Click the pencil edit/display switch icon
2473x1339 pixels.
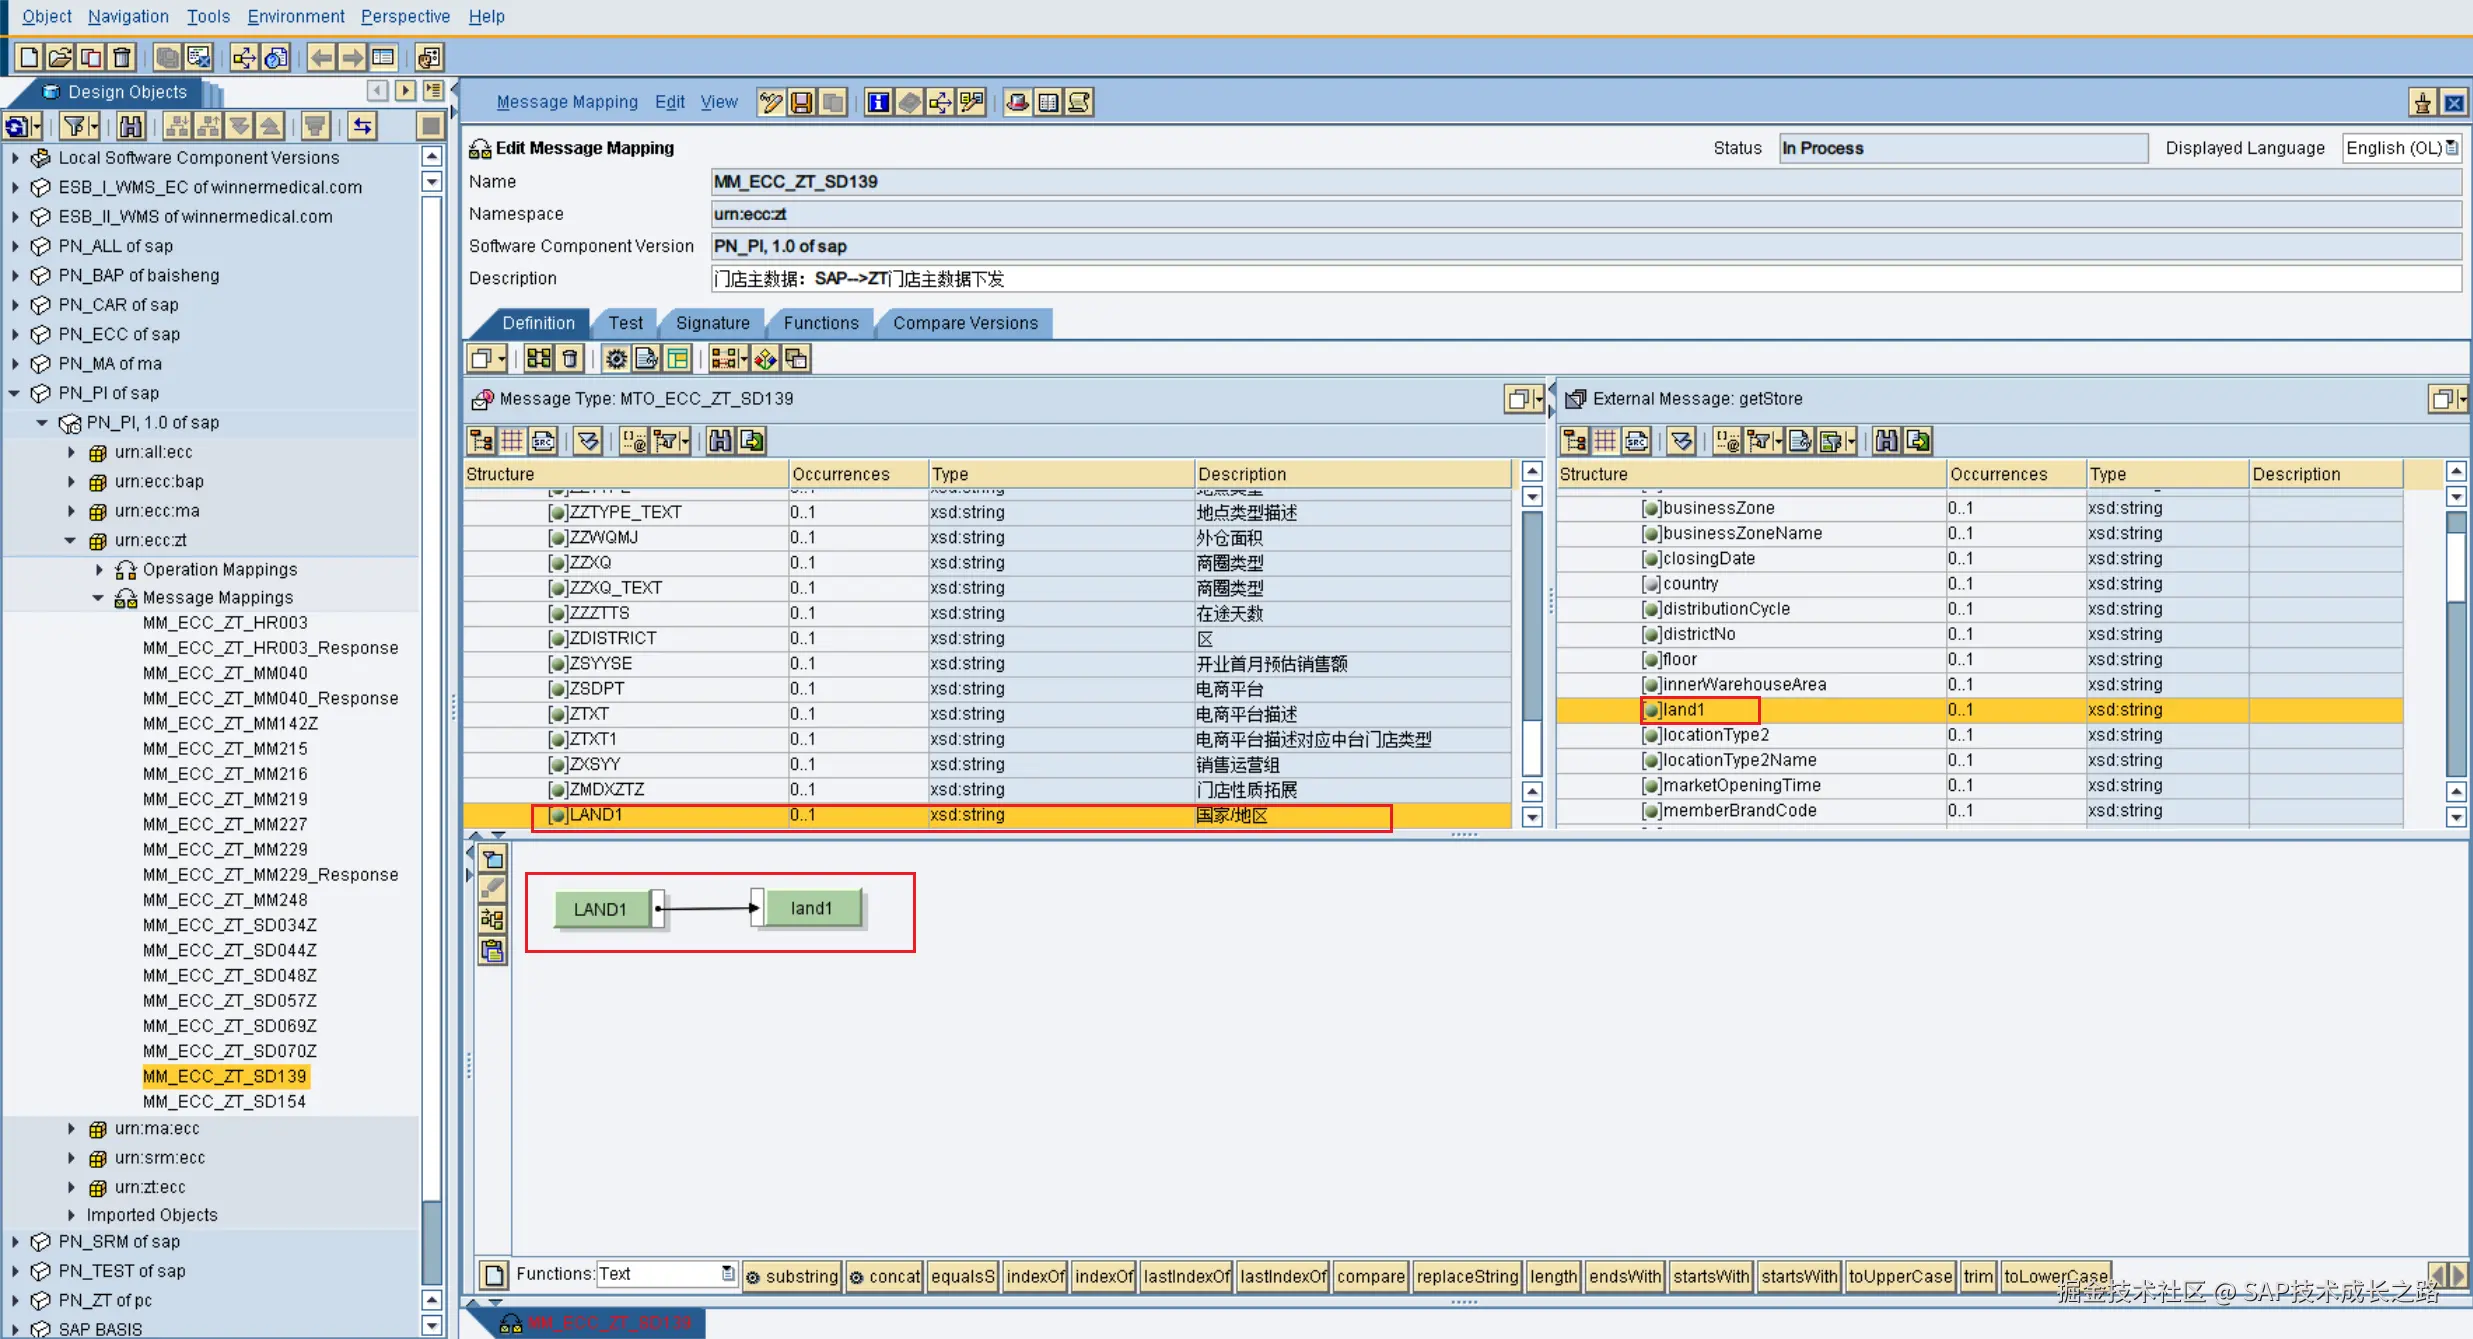click(x=770, y=102)
